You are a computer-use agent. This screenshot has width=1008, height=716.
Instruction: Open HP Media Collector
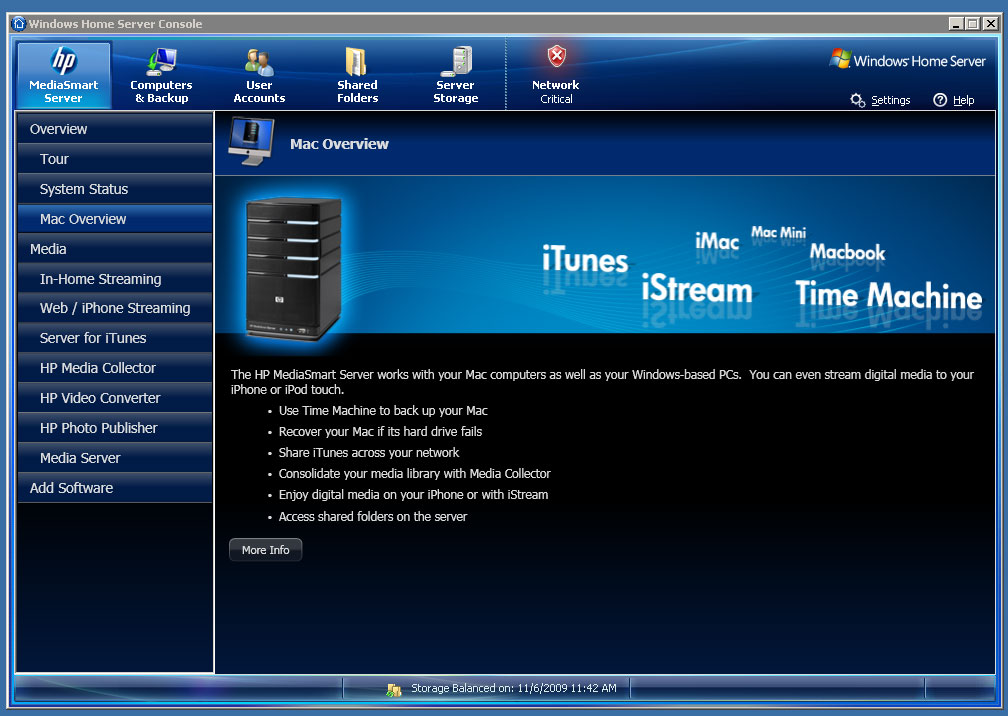114,368
